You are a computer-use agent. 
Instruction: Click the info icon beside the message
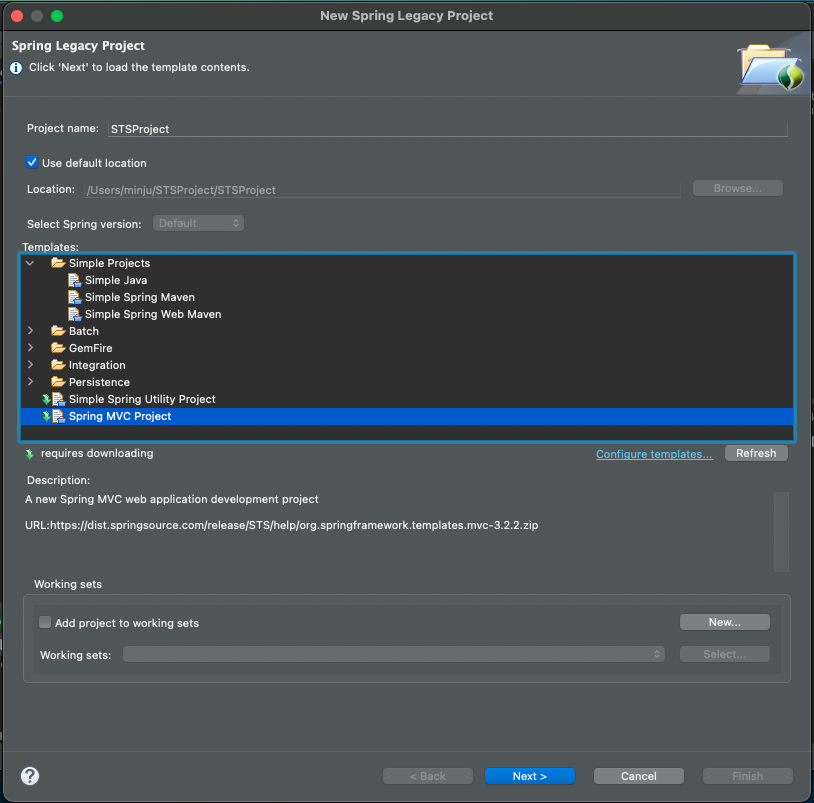[16, 68]
